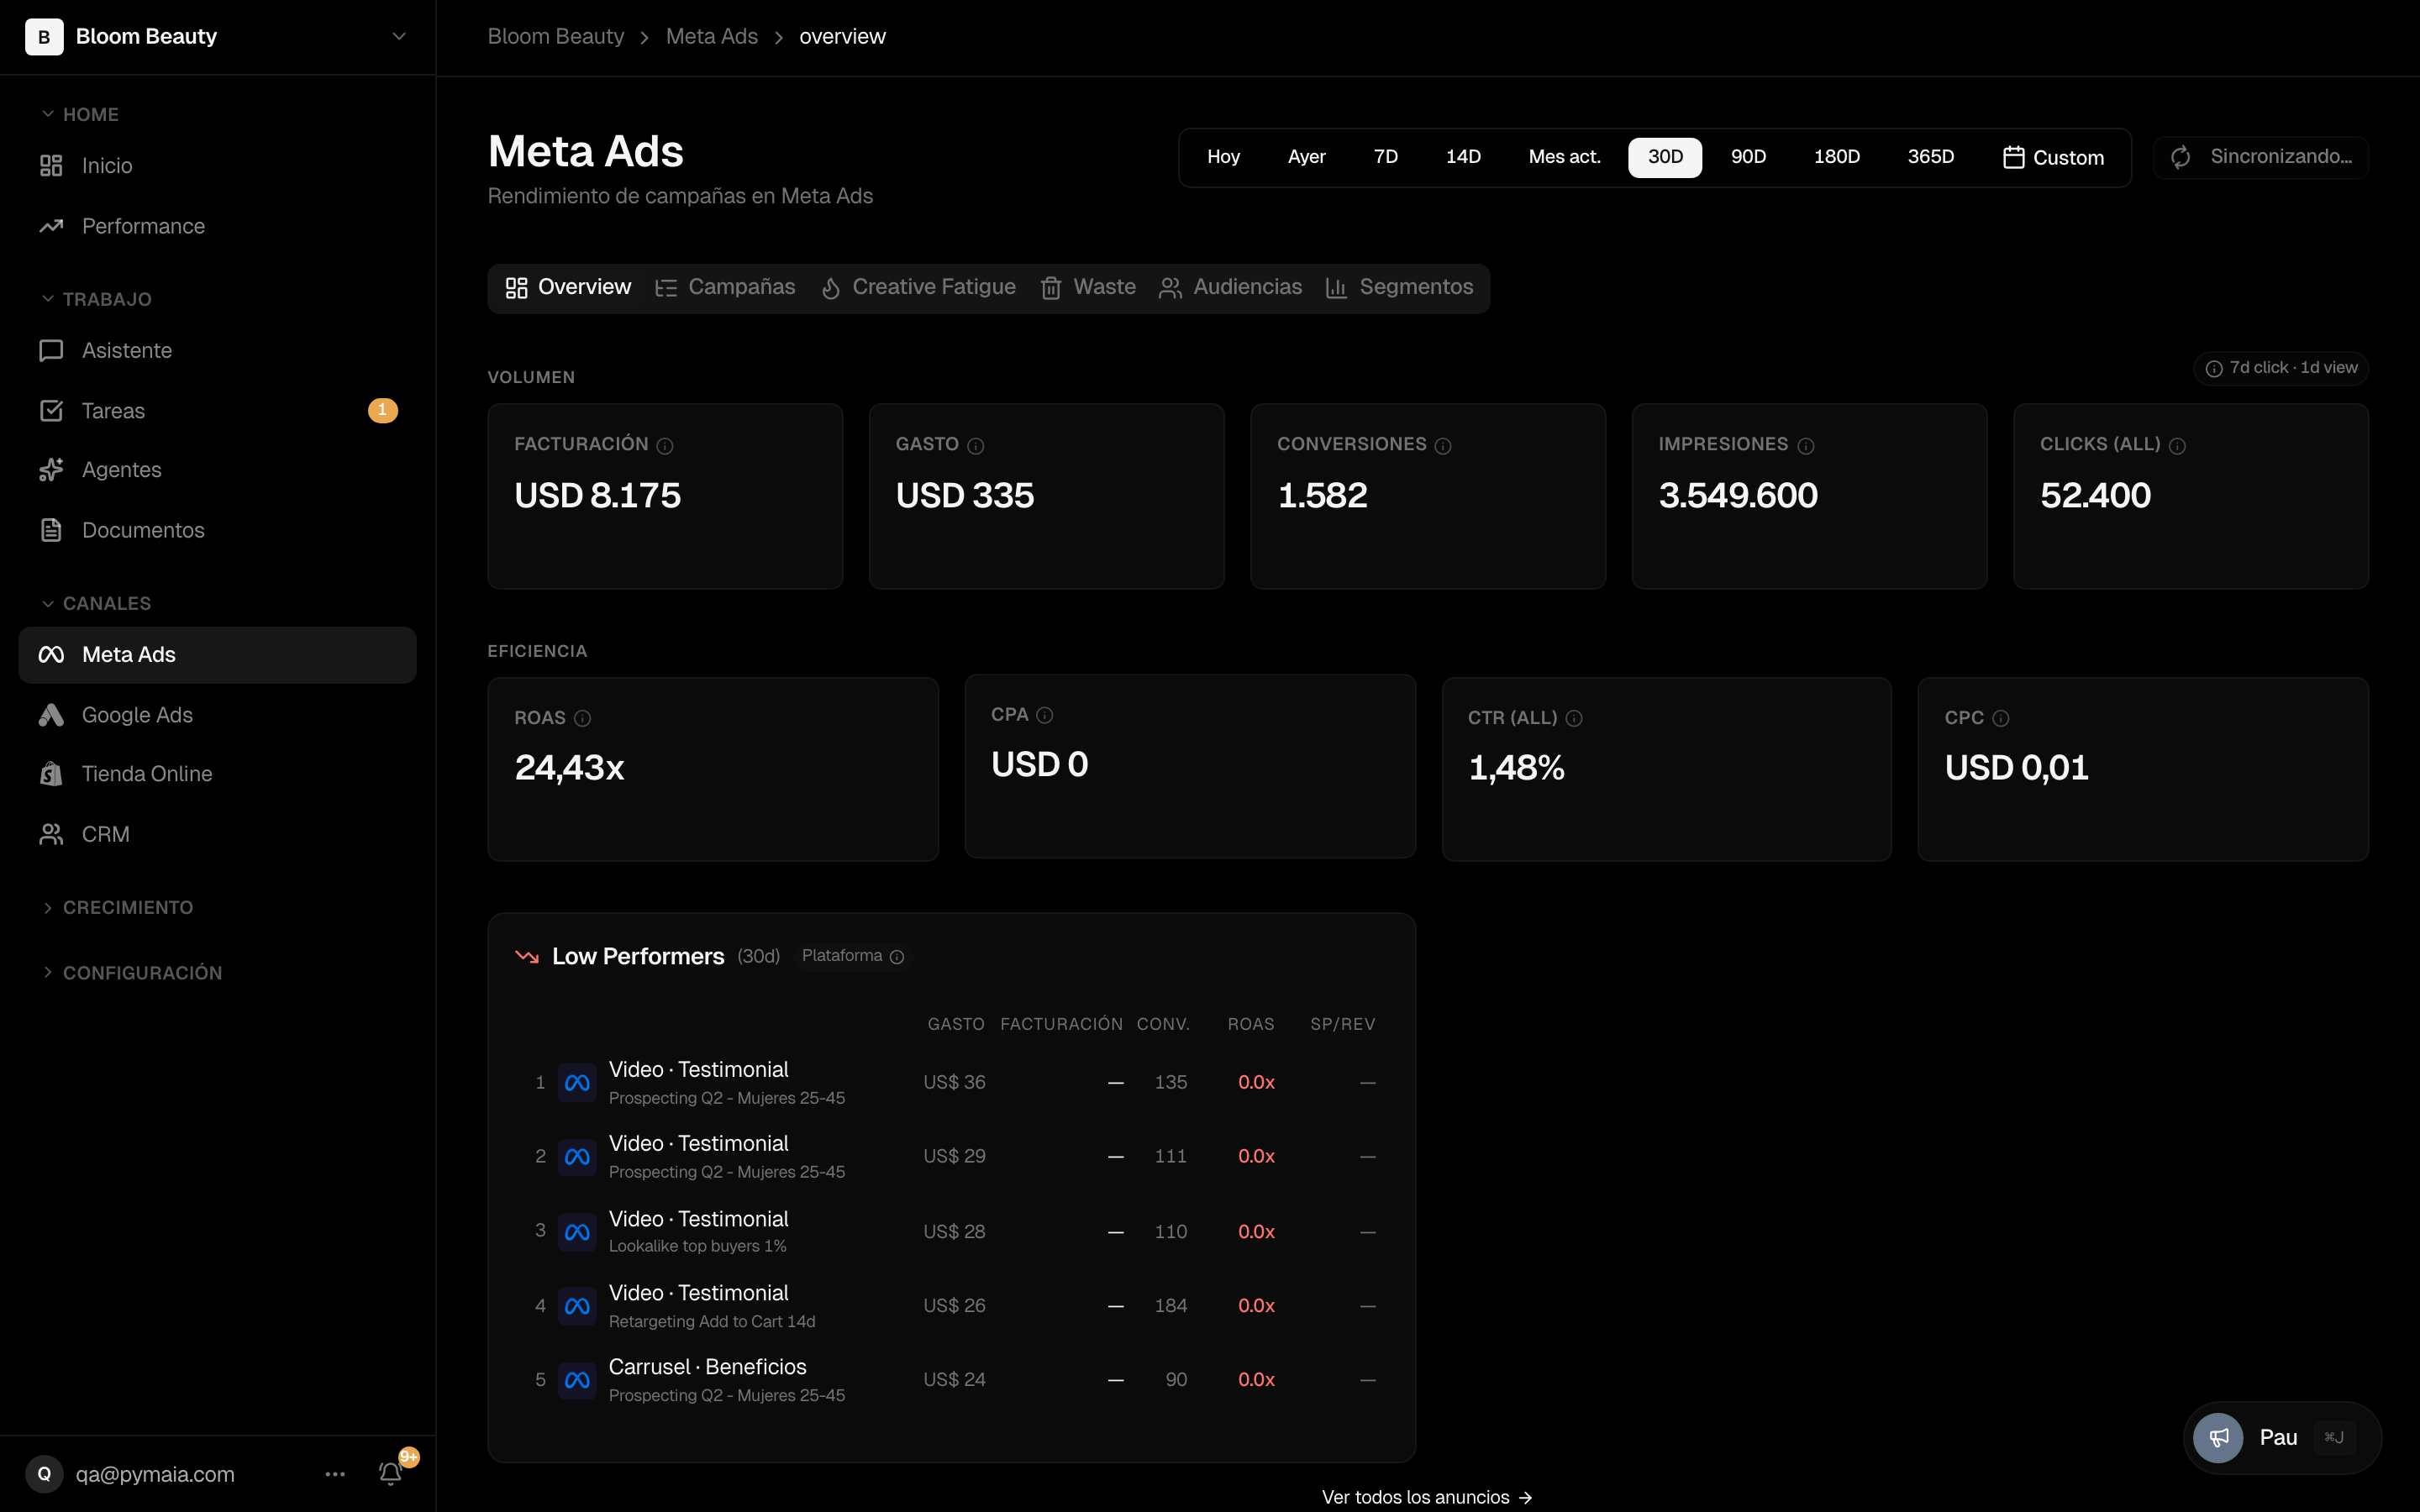This screenshot has width=2420, height=1512.
Task: Select the 30D date range
Action: pos(1665,158)
